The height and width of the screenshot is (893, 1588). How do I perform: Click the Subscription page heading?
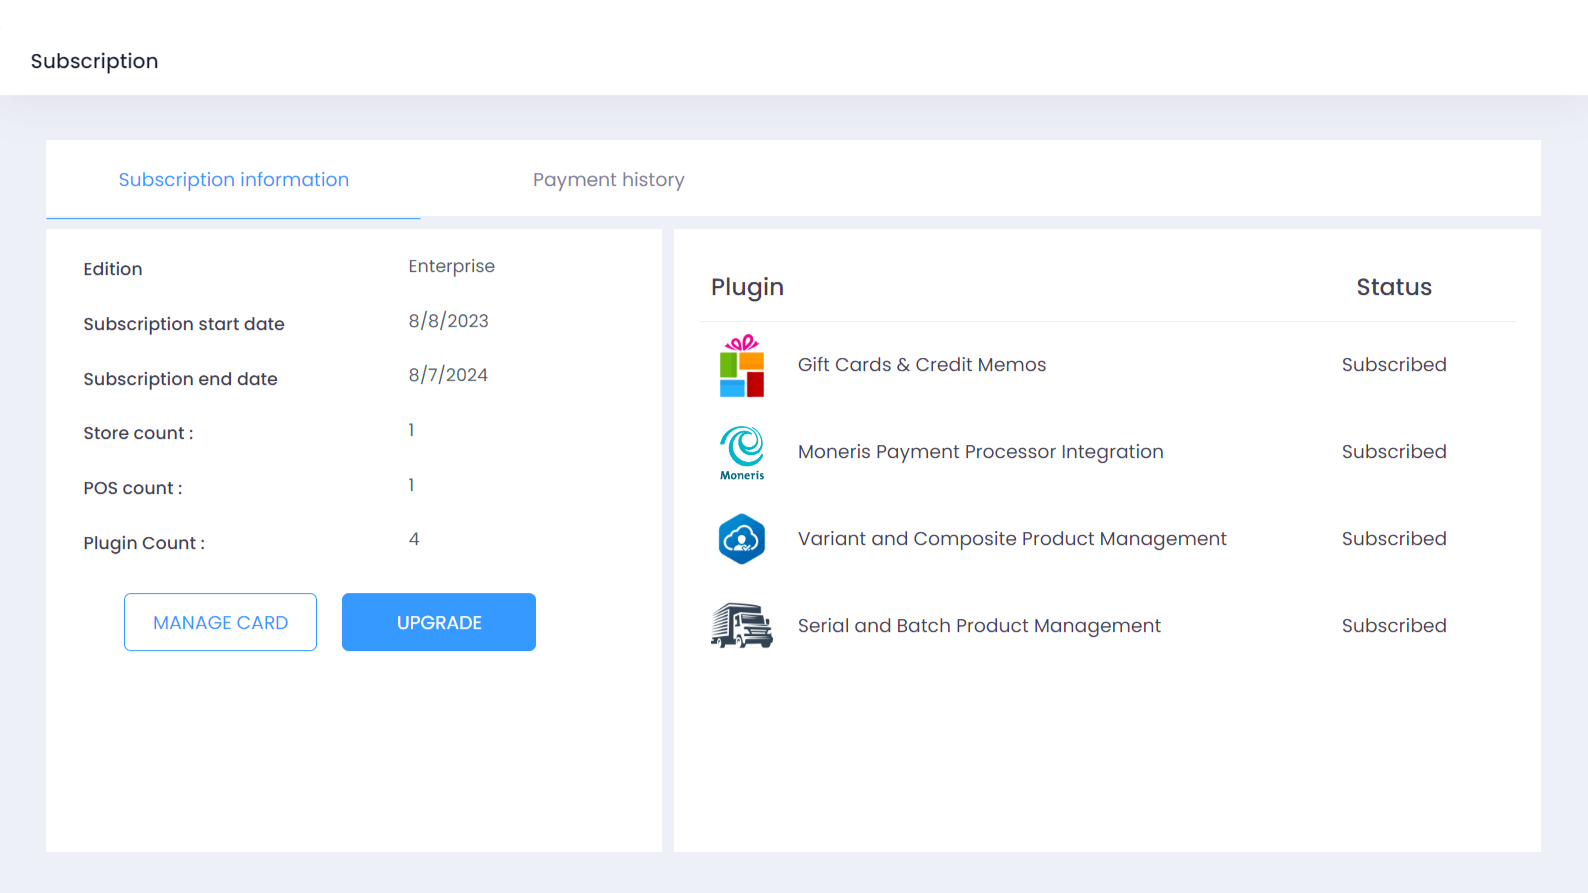(94, 61)
